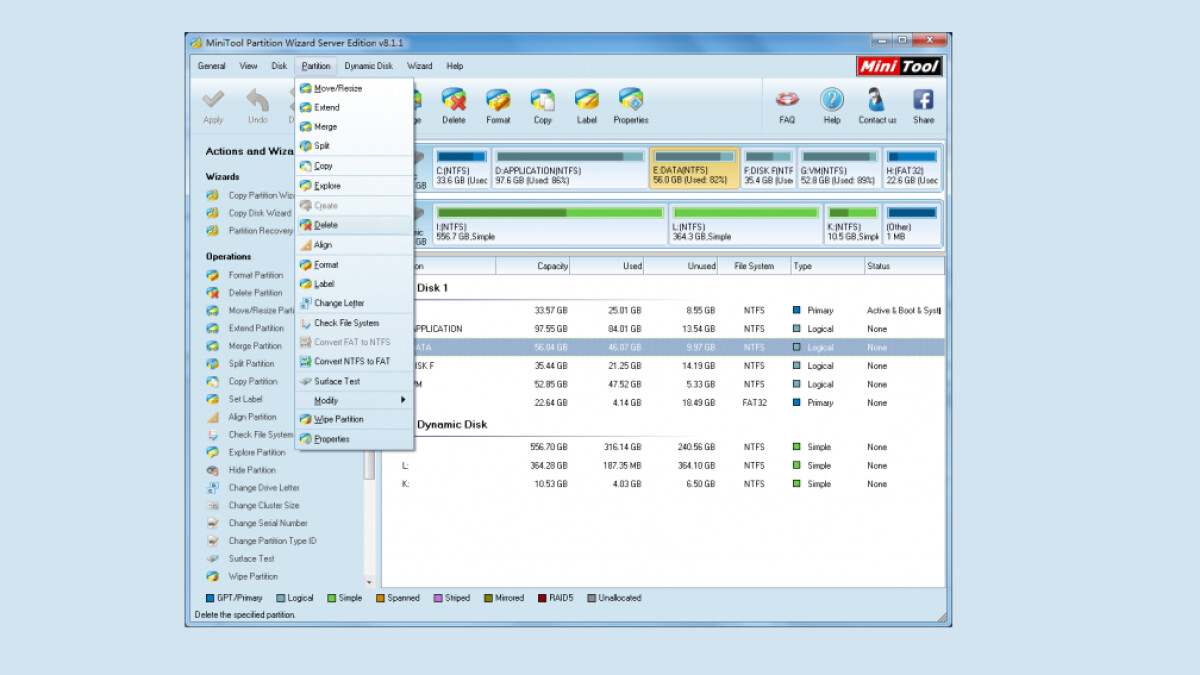
Task: Click the Extend Partition sidebar icon
Action: [213, 328]
